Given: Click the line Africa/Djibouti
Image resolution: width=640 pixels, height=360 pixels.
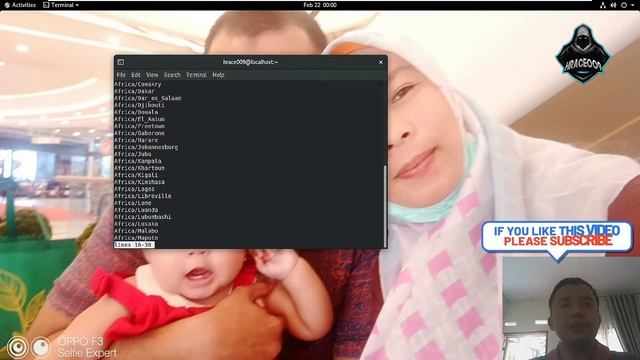Looking at the screenshot, I should coord(139,105).
